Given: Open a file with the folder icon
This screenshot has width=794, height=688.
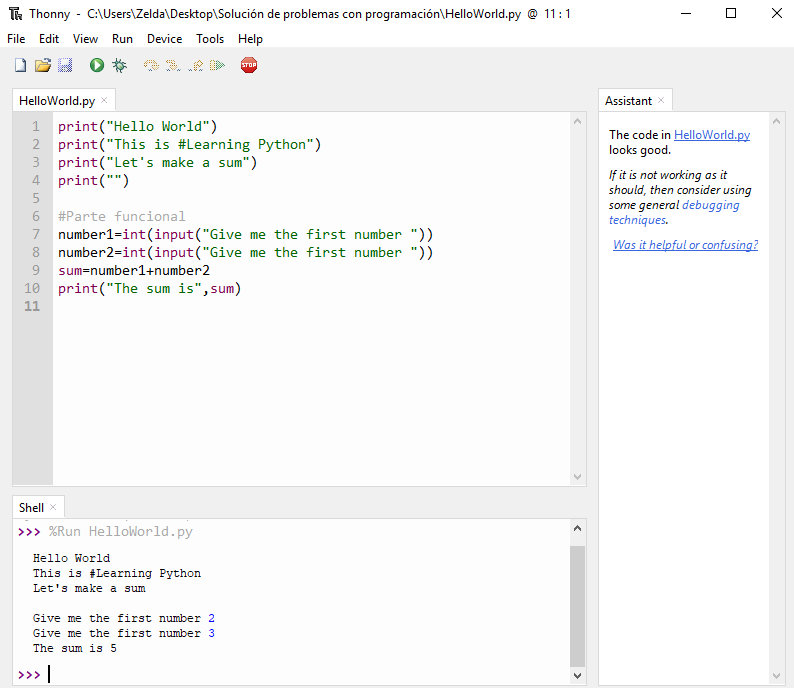Looking at the screenshot, I should [42, 65].
